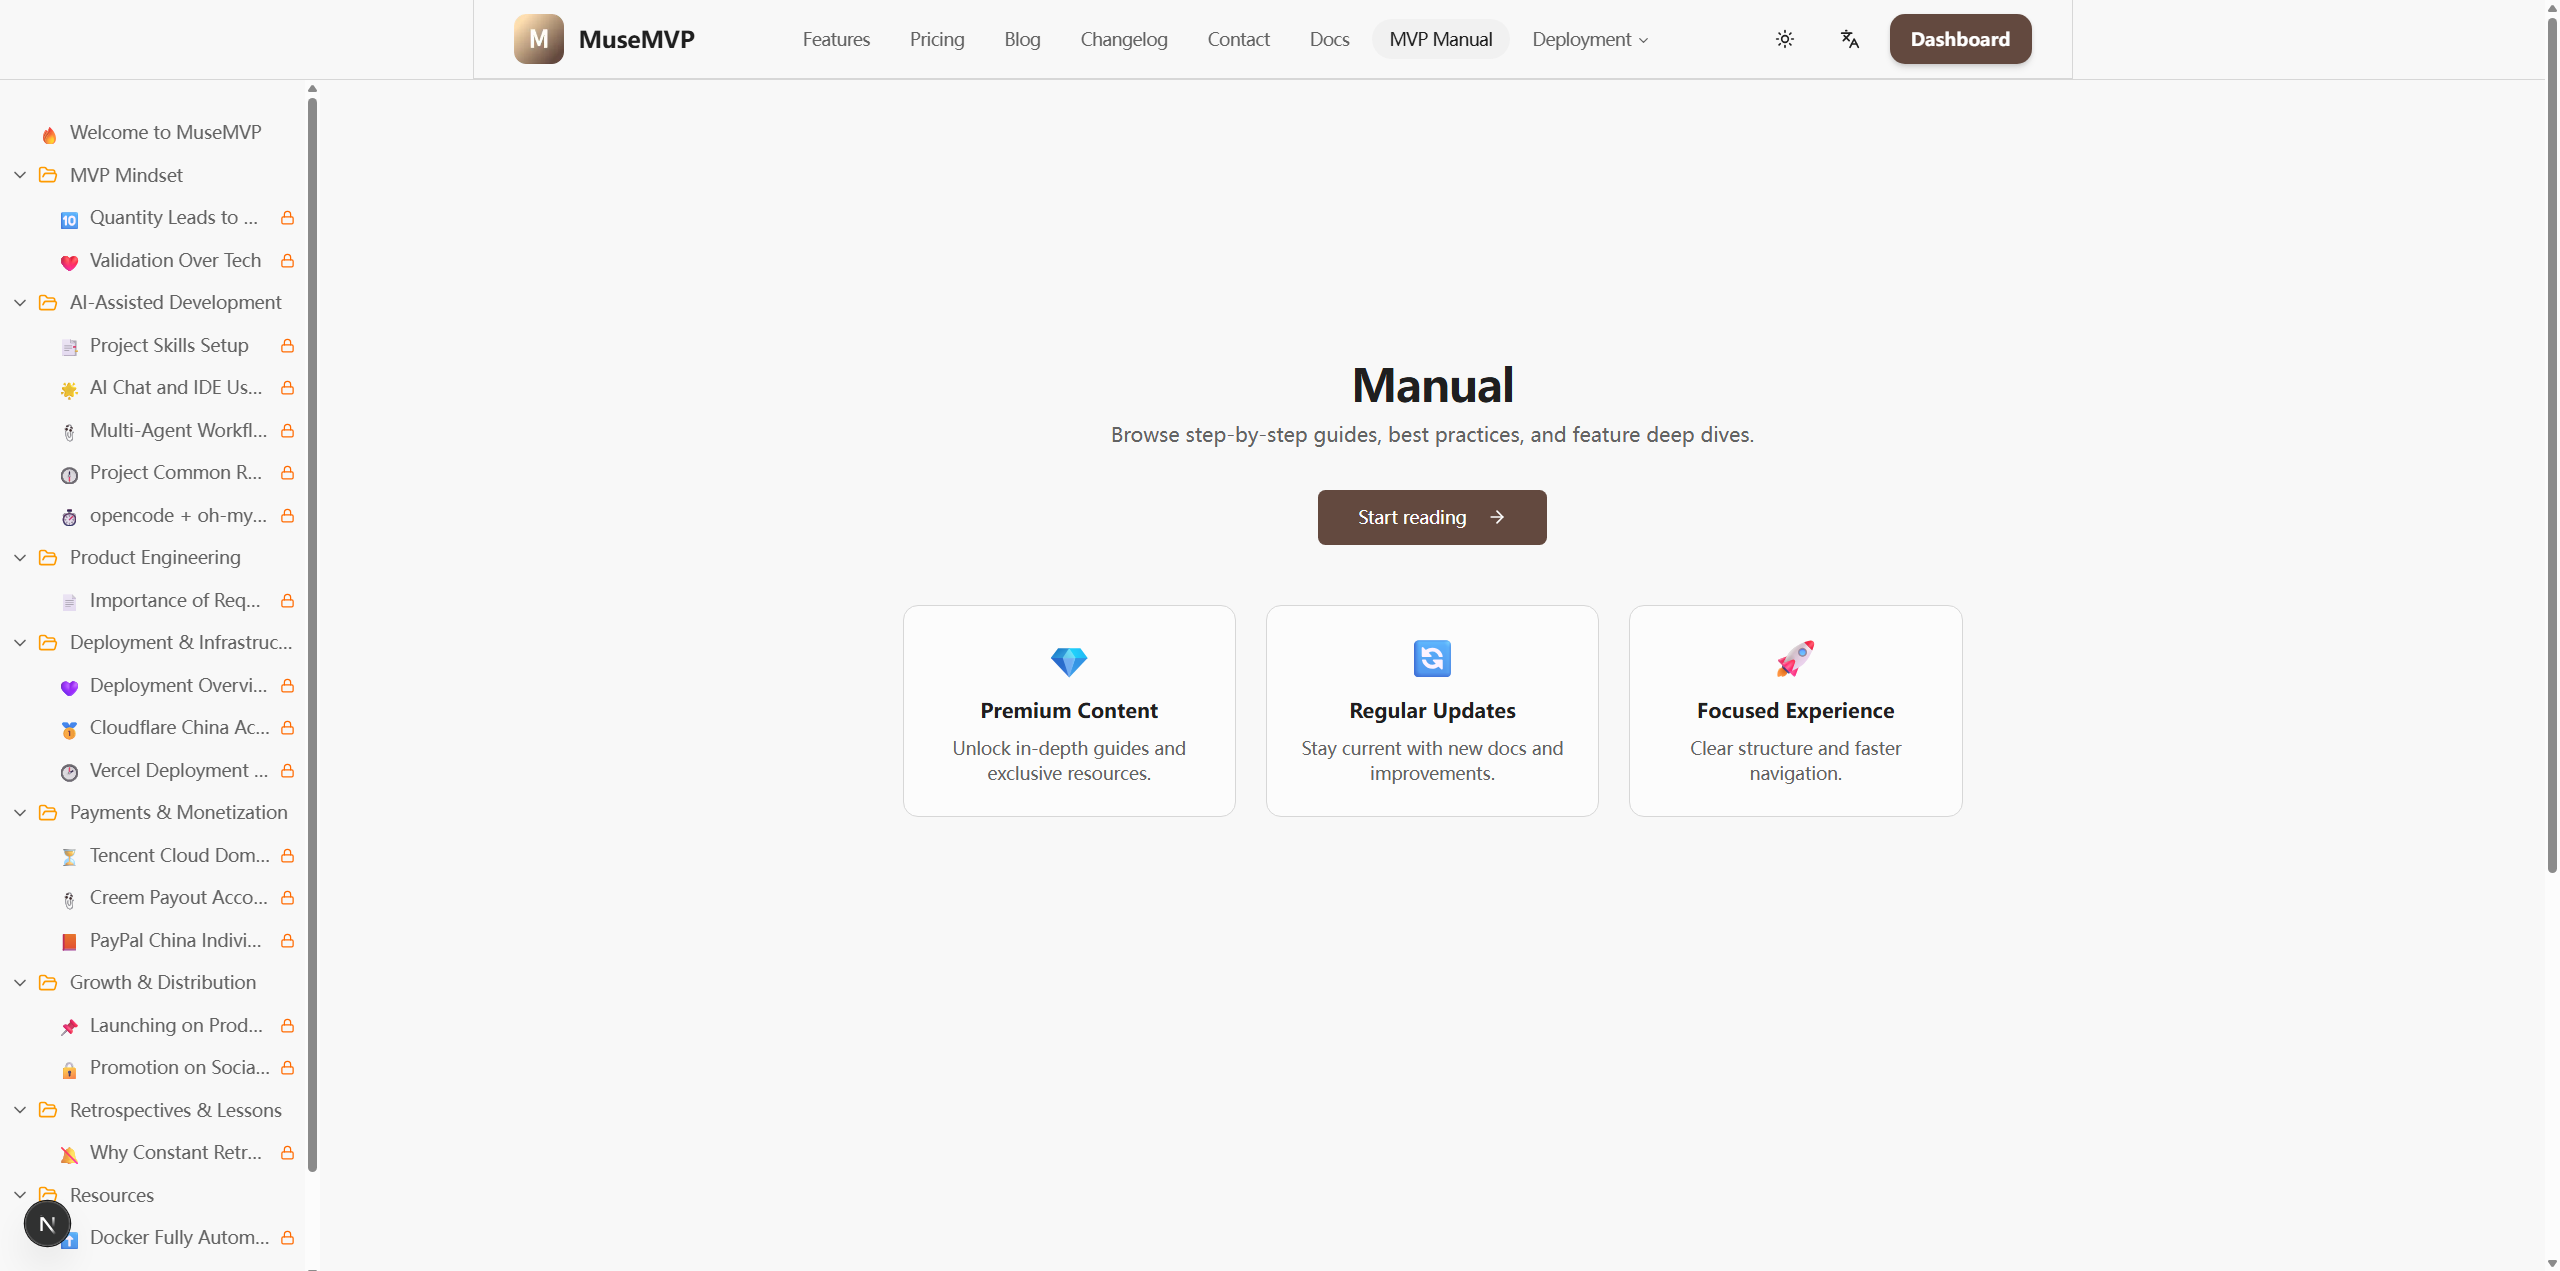Toggle the light/dark theme sun icon
Screen dimensions: 2560x1271
click(1785, 39)
